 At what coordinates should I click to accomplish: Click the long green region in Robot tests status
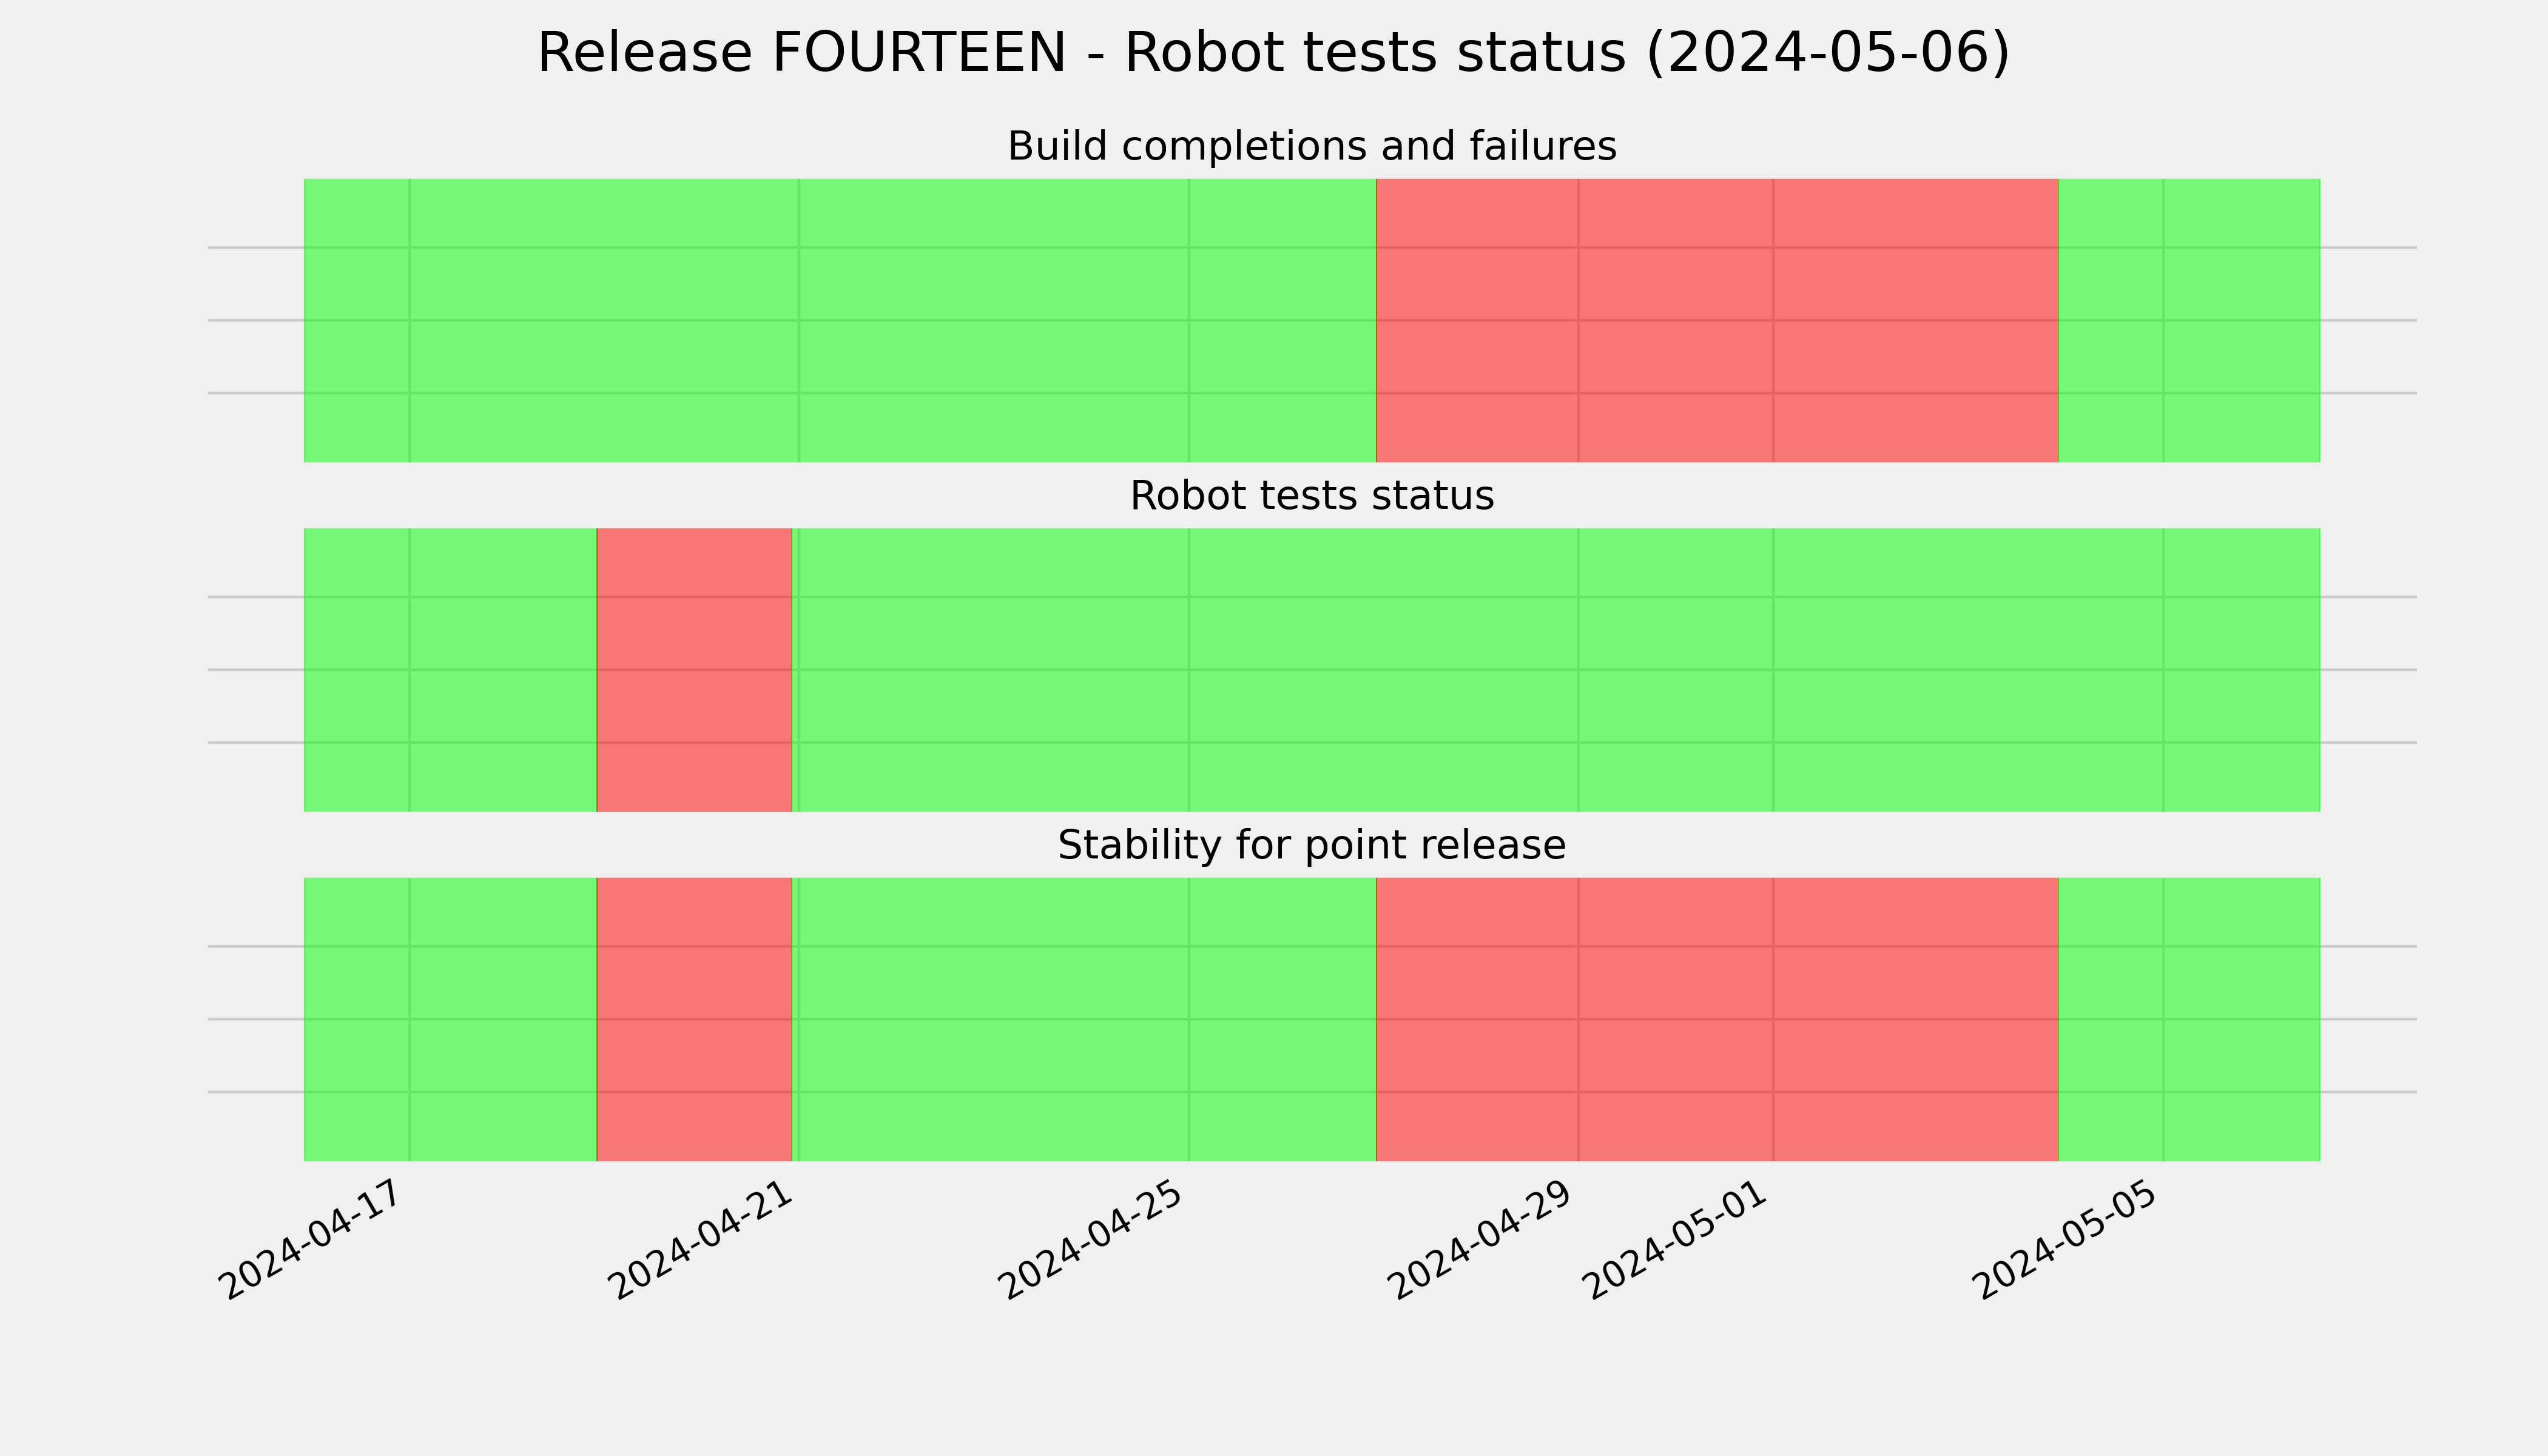1556,670
